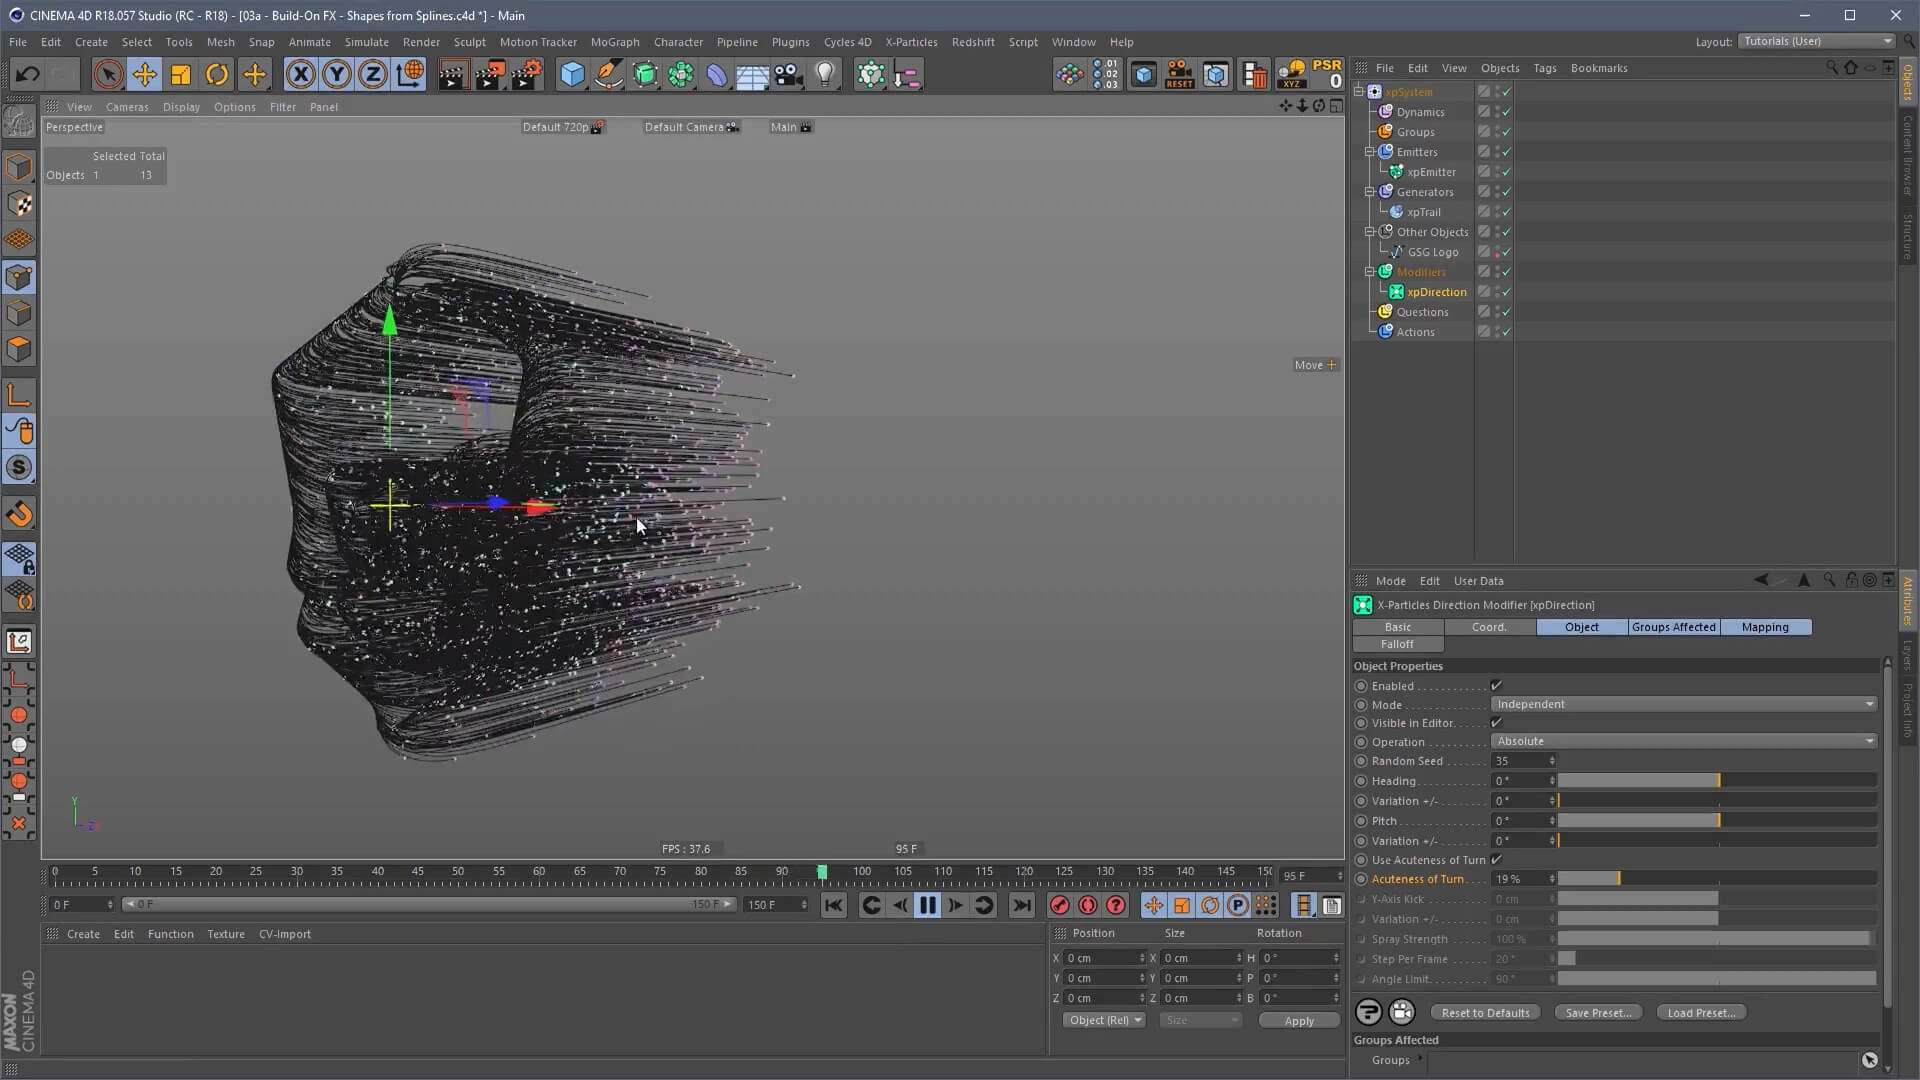Click the Apply button in coordinates panel

[1299, 1021]
